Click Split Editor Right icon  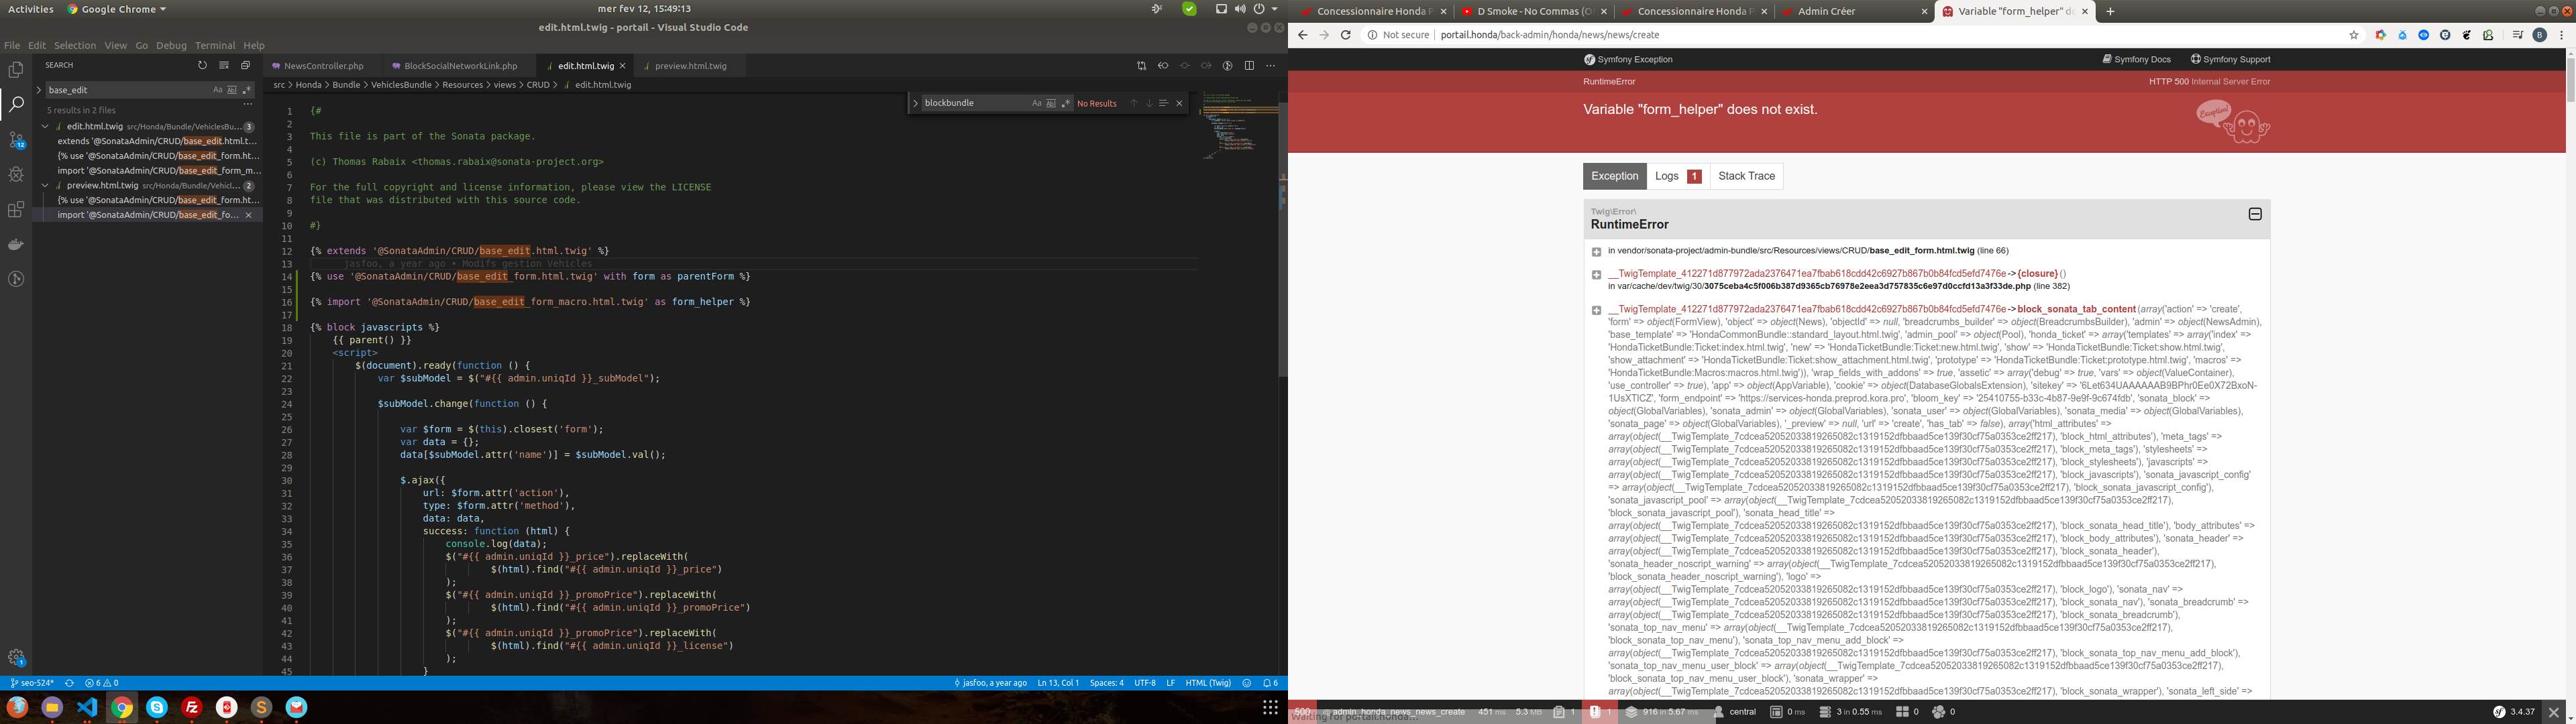point(1249,66)
